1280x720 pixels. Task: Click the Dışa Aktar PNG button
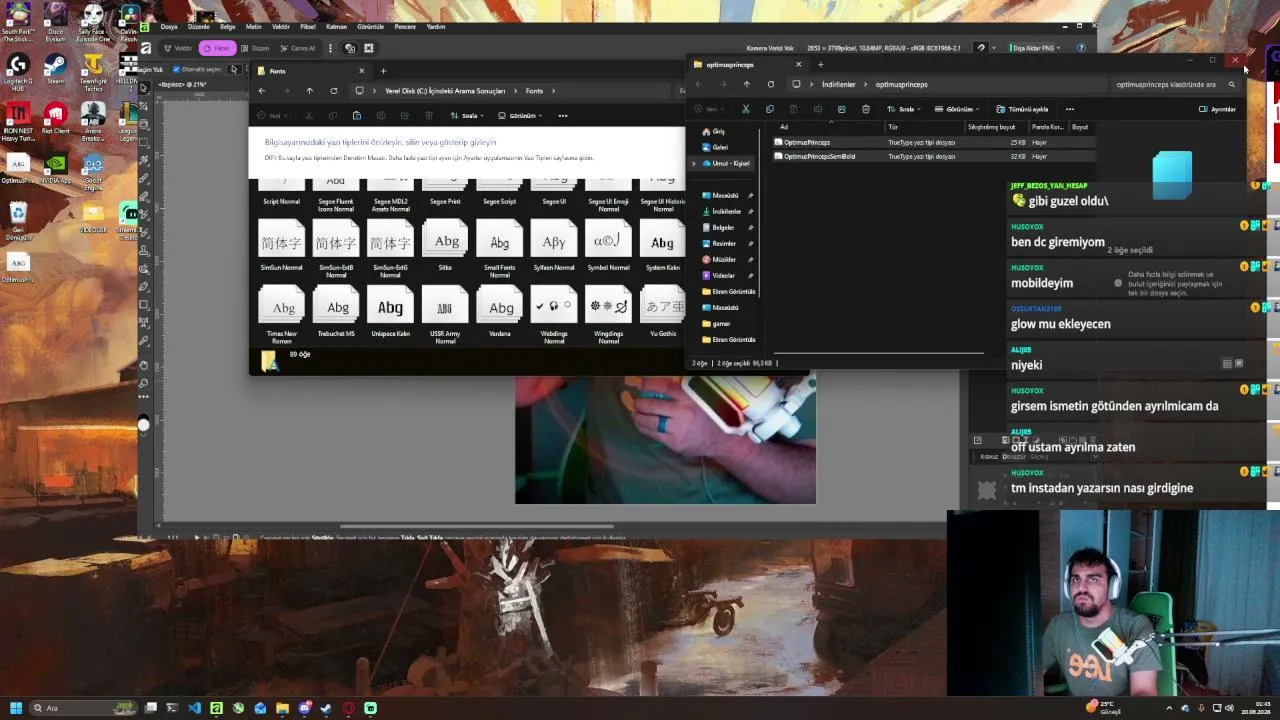click(x=1036, y=48)
